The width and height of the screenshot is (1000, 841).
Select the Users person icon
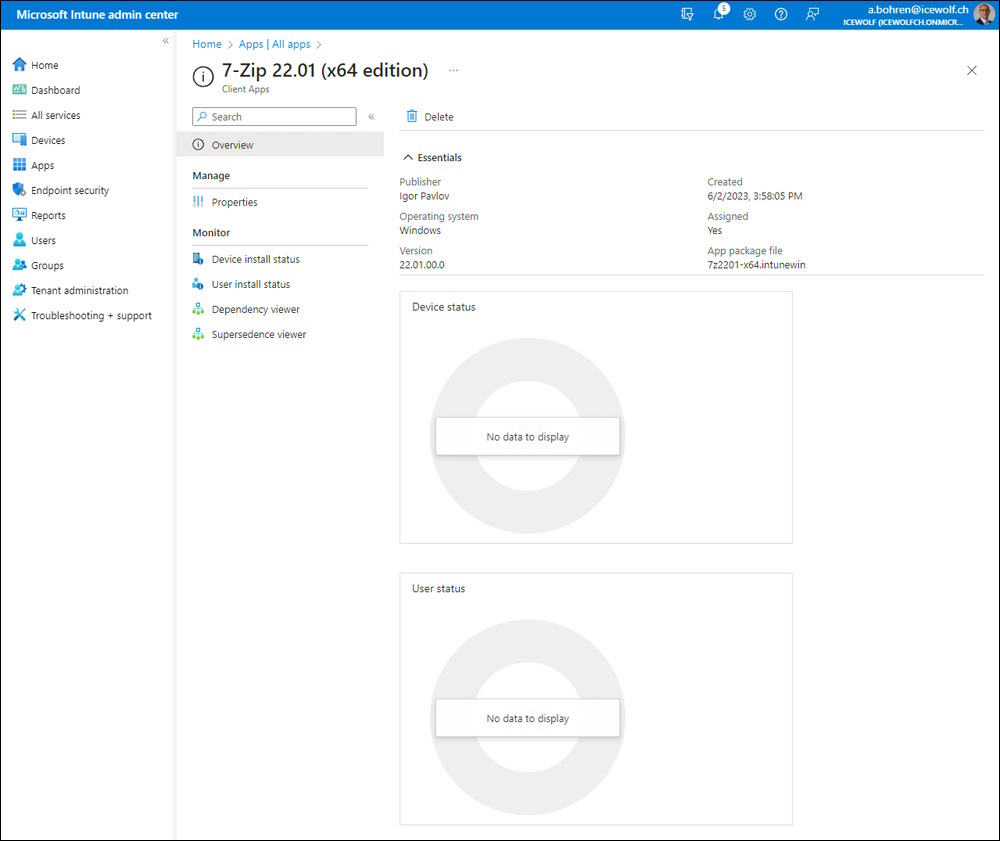pos(19,240)
